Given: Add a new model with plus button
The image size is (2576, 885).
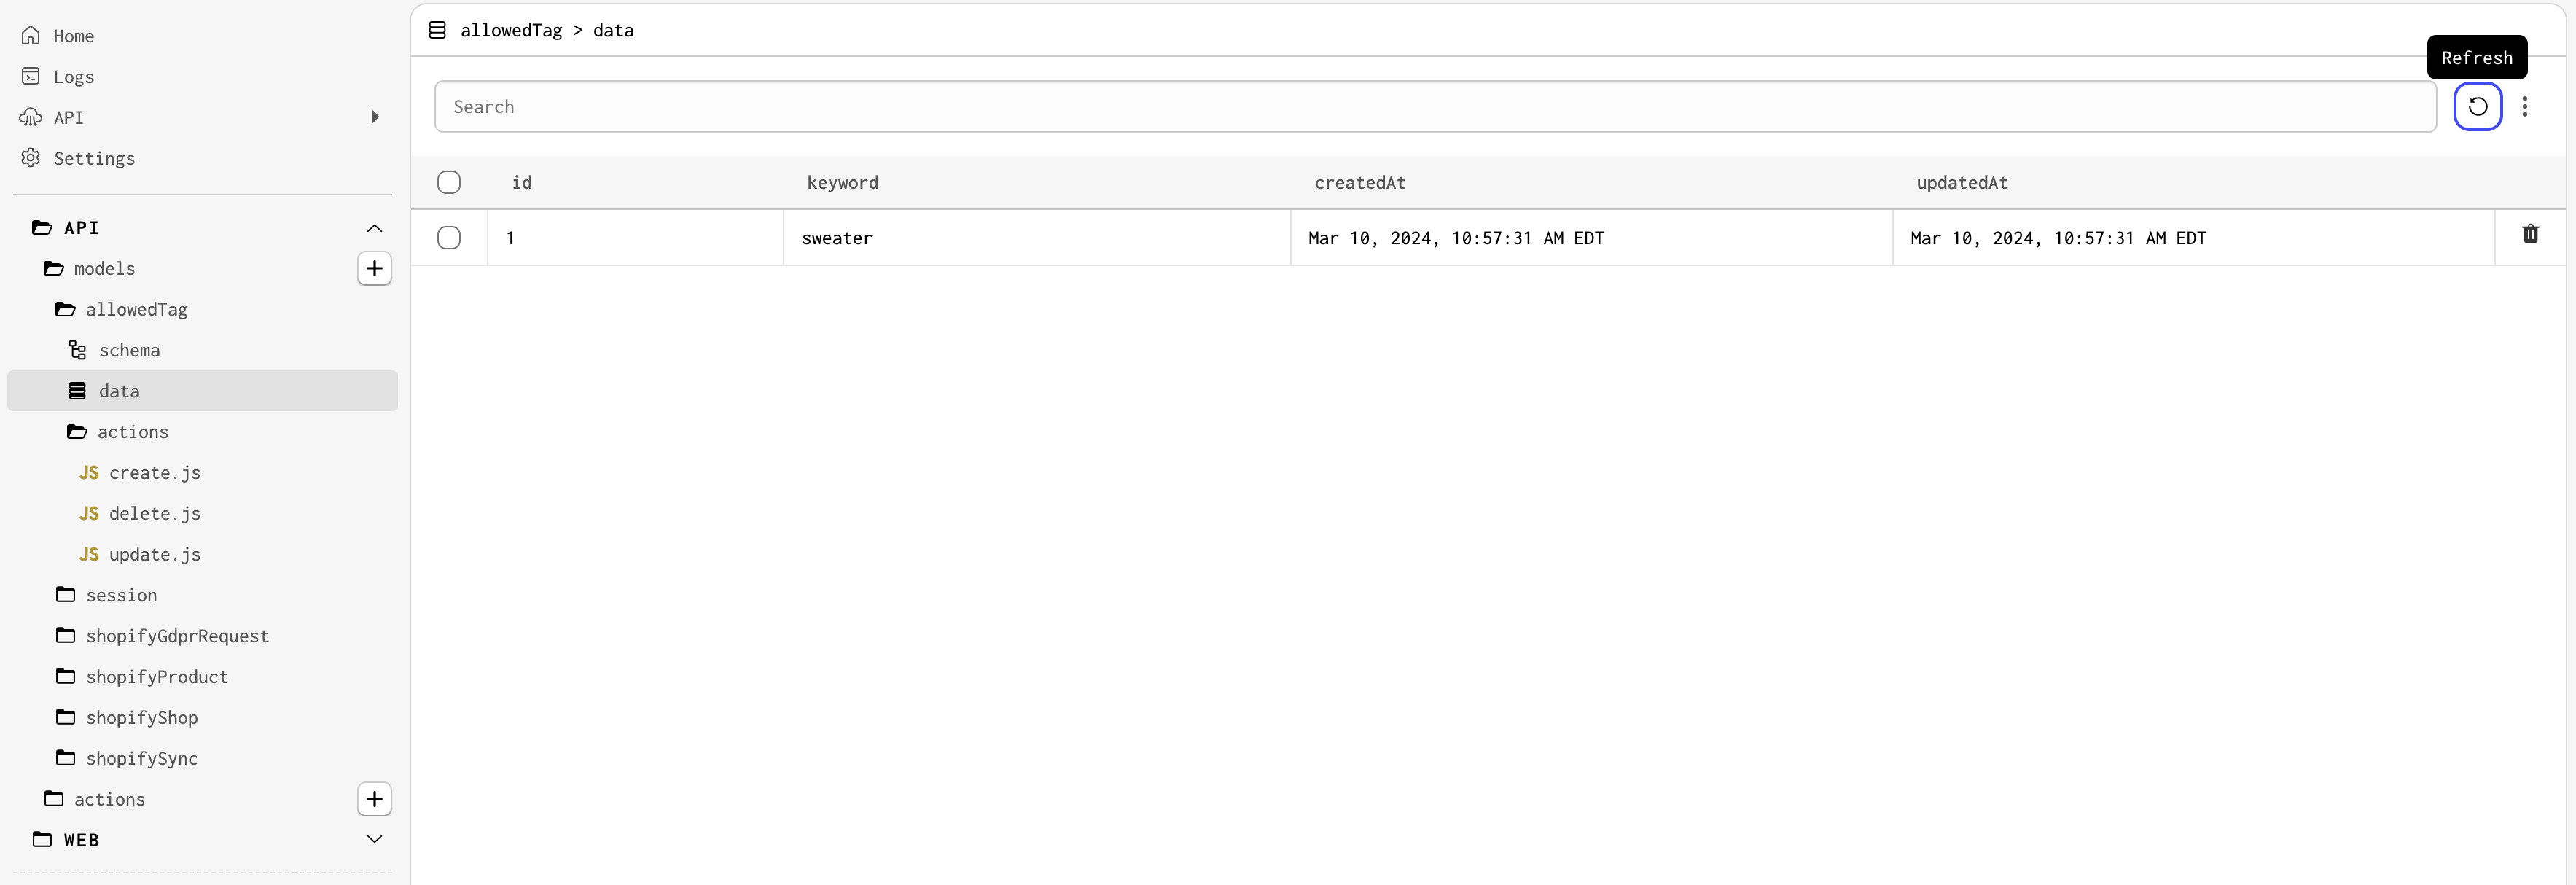Looking at the screenshot, I should (x=374, y=268).
